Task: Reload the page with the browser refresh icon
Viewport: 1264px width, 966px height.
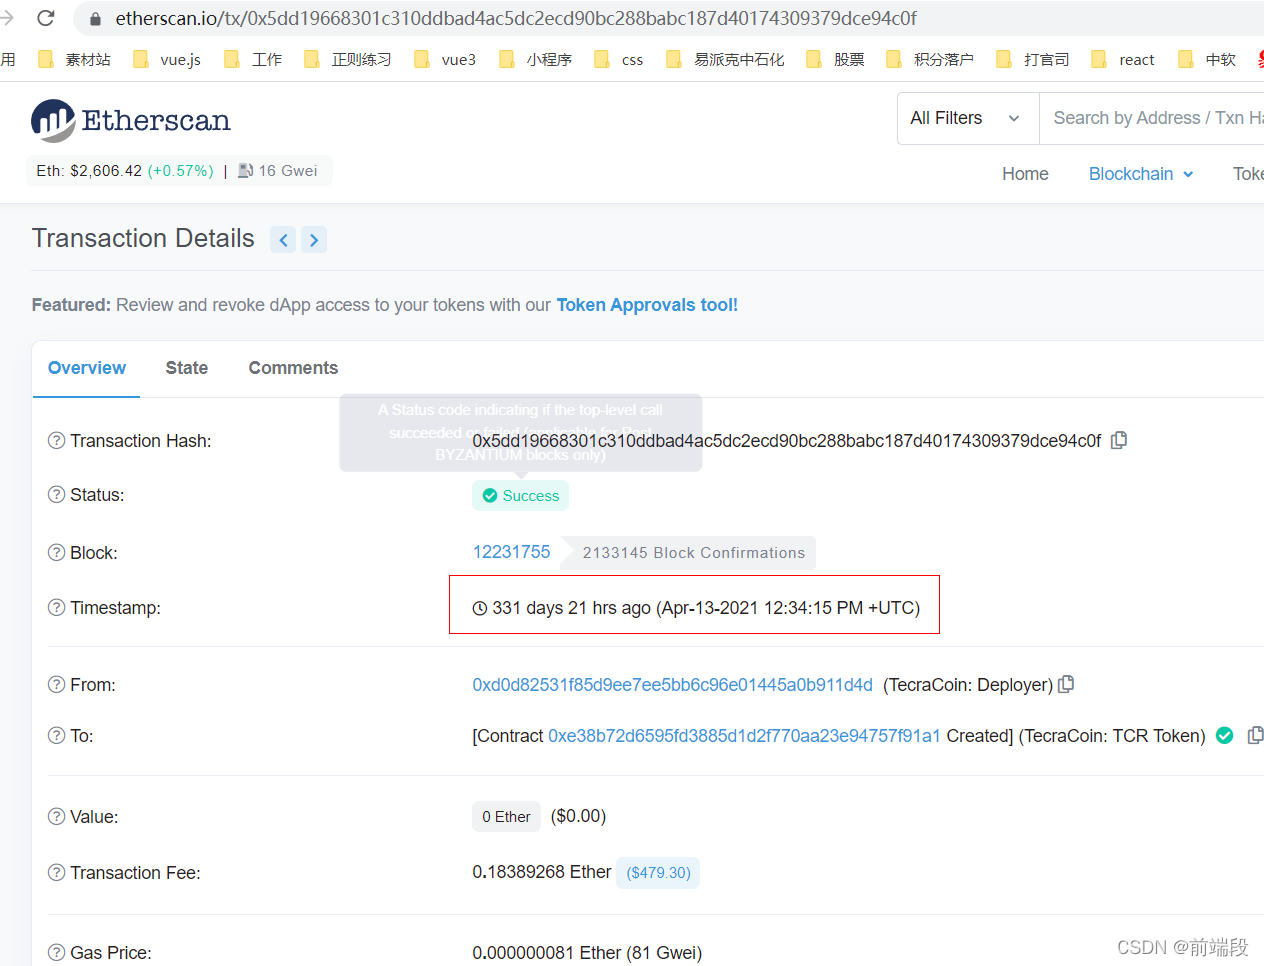Action: pyautogui.click(x=45, y=18)
